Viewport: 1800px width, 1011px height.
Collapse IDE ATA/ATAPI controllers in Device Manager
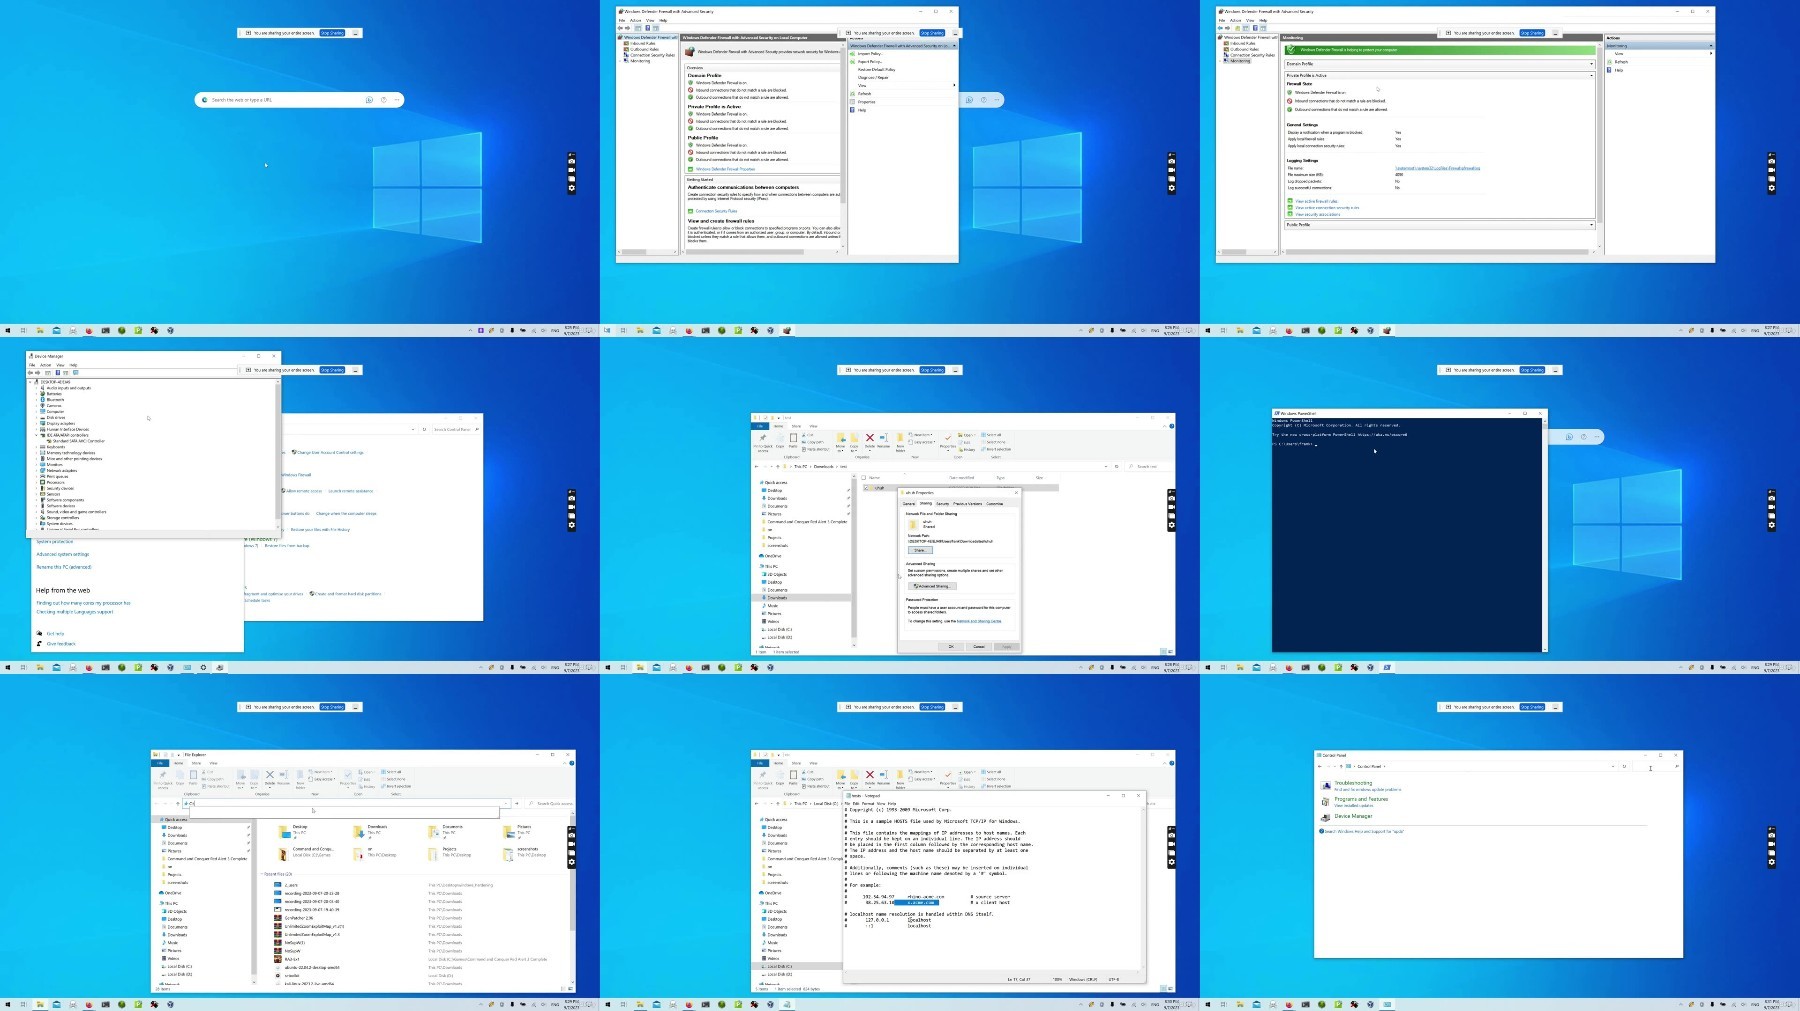click(x=37, y=435)
